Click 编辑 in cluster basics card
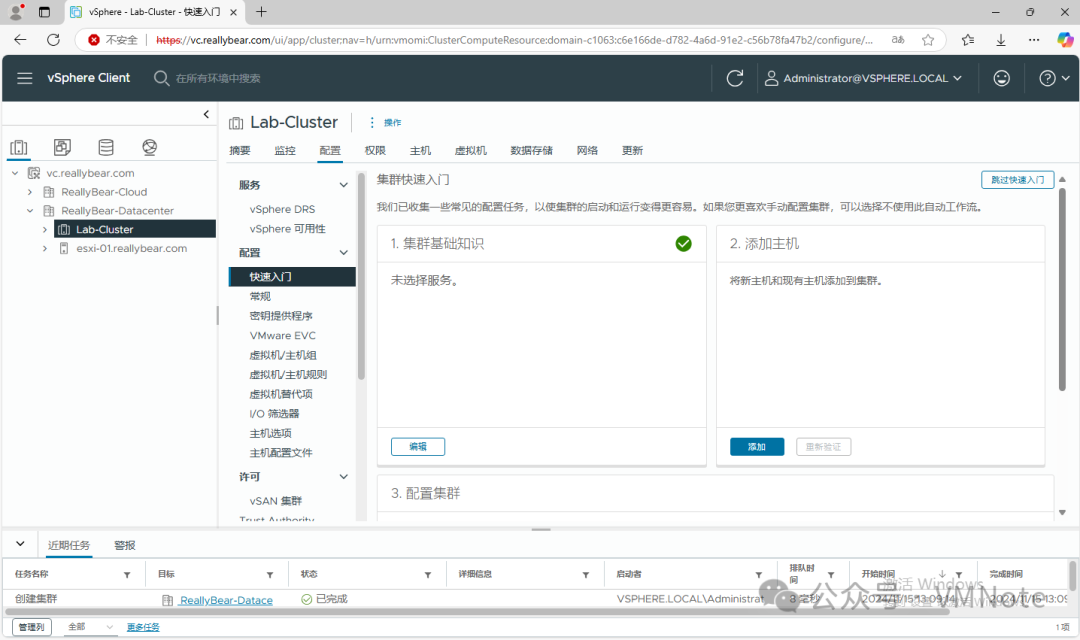The height and width of the screenshot is (640, 1080). tap(418, 447)
